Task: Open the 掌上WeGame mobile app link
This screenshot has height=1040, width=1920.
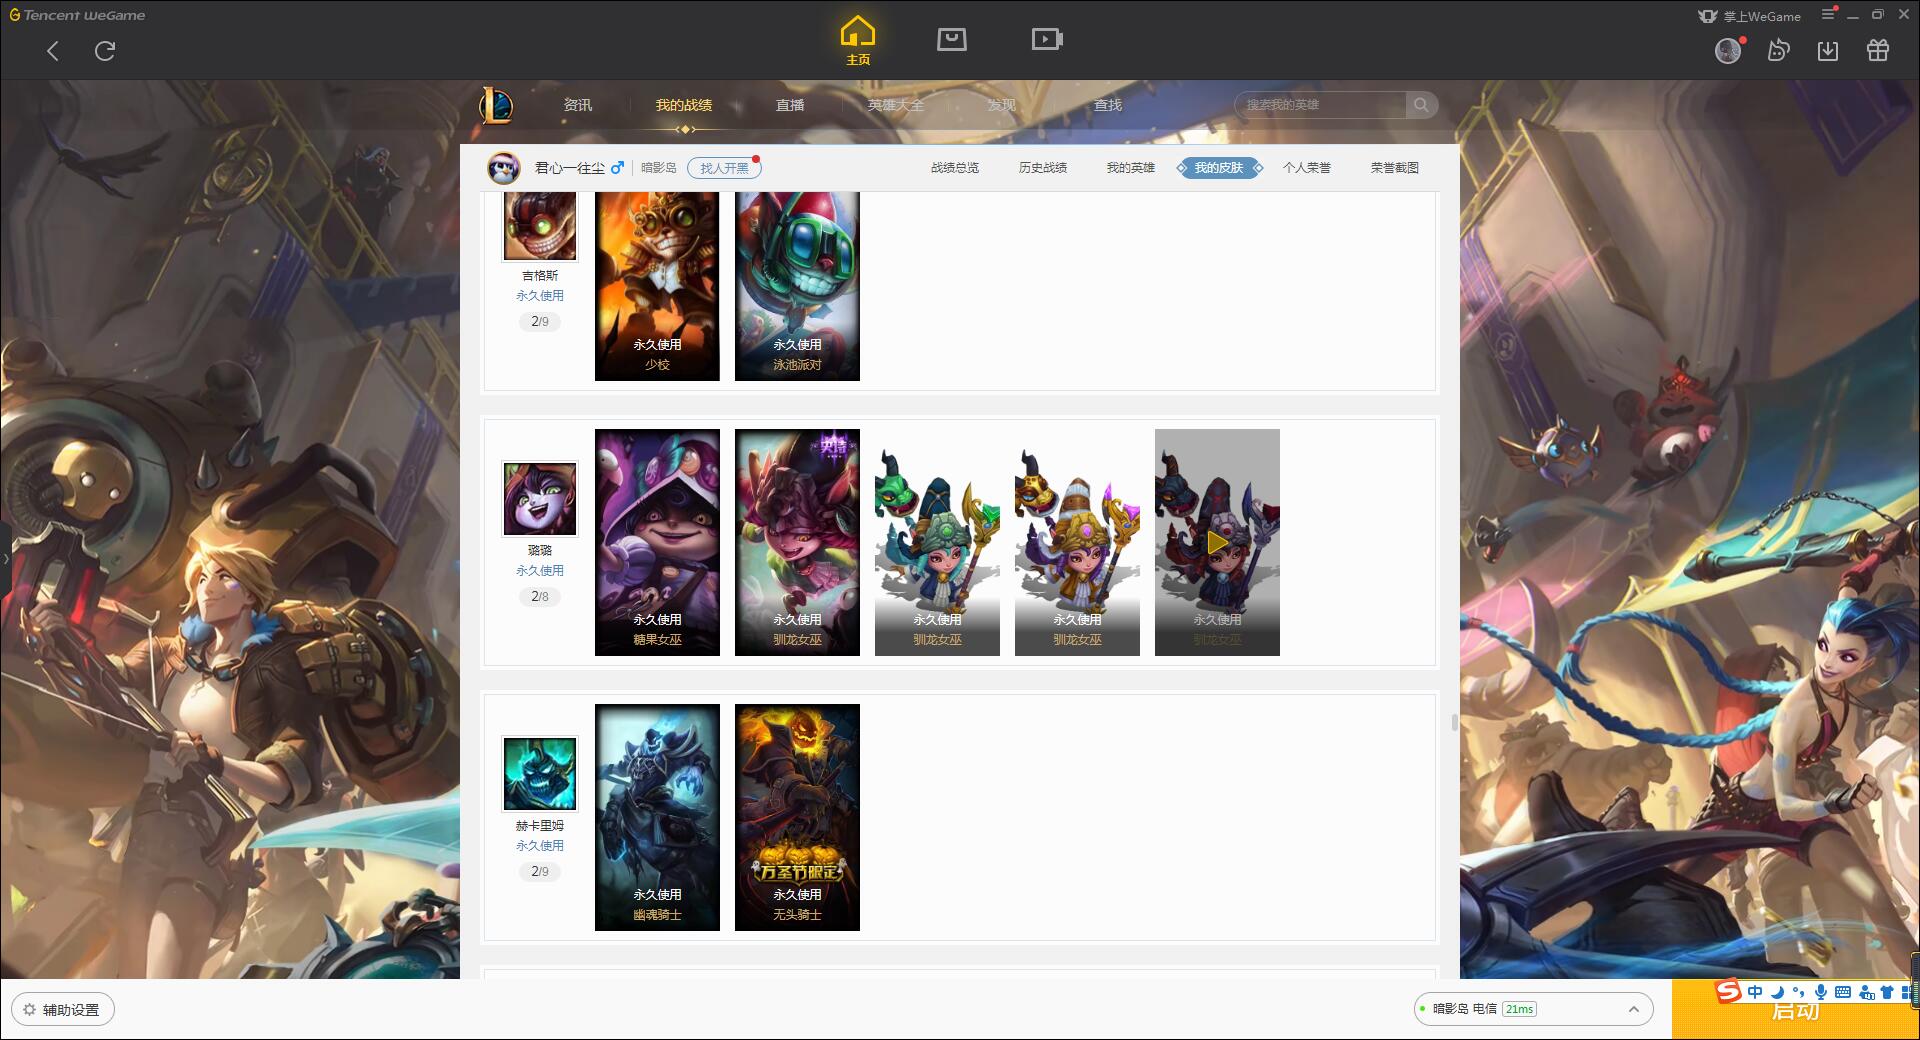Action: [1749, 16]
